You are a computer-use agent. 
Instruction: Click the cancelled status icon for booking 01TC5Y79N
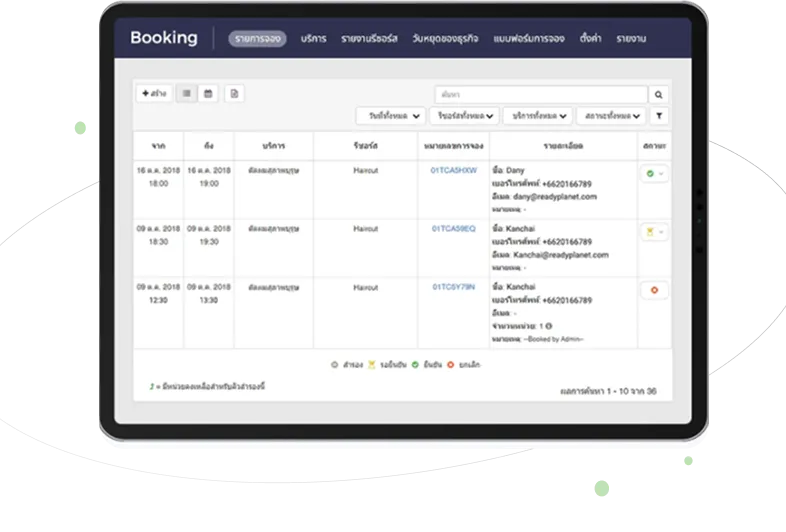point(654,291)
